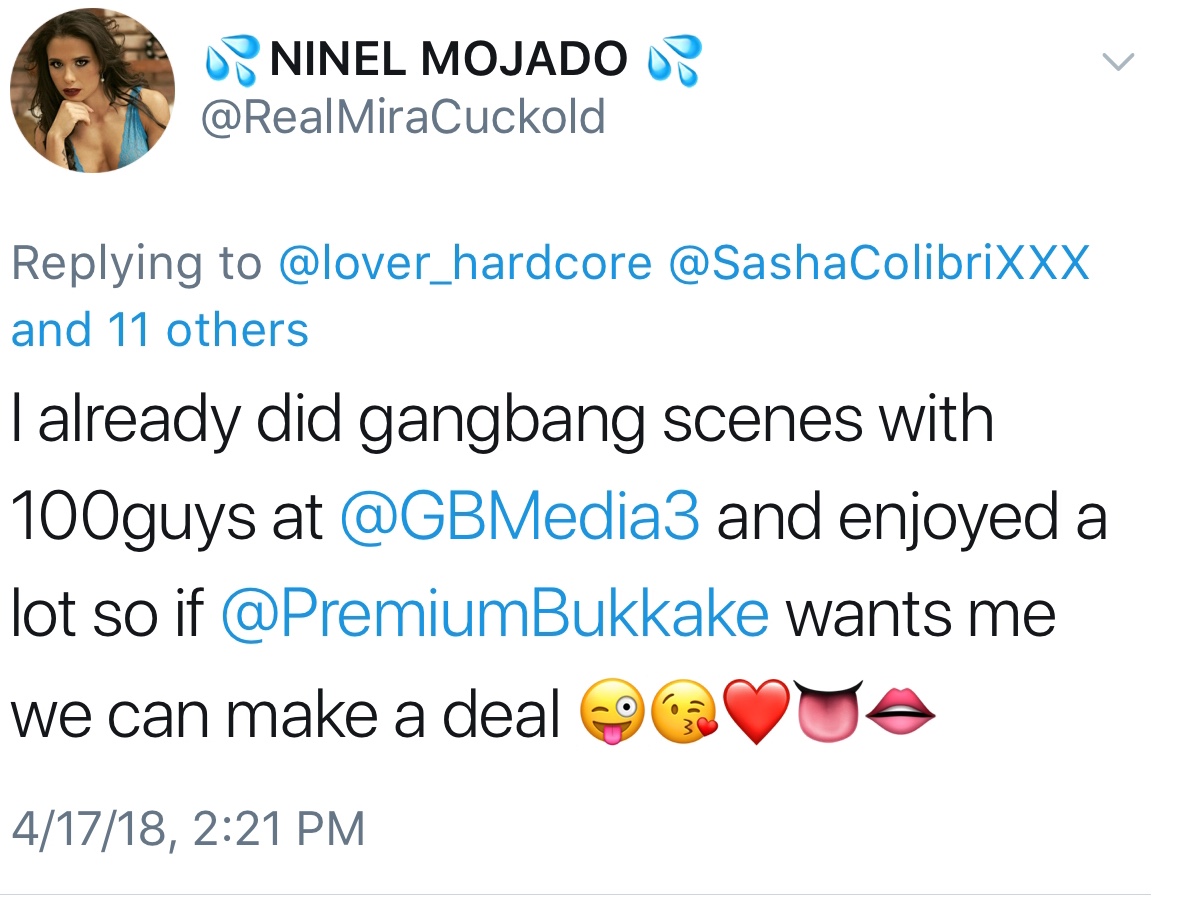Click the winking tongue-out face emoji
The image size is (1177, 902).
tap(610, 714)
